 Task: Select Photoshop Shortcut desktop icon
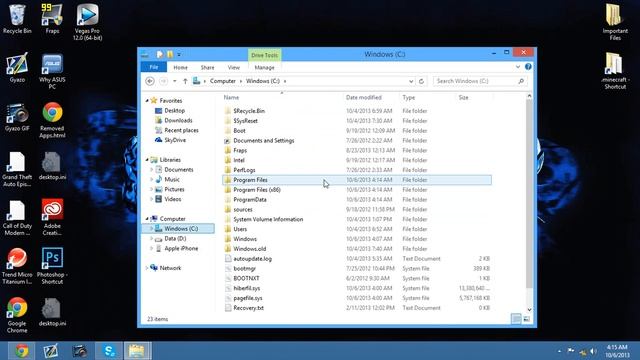52,266
